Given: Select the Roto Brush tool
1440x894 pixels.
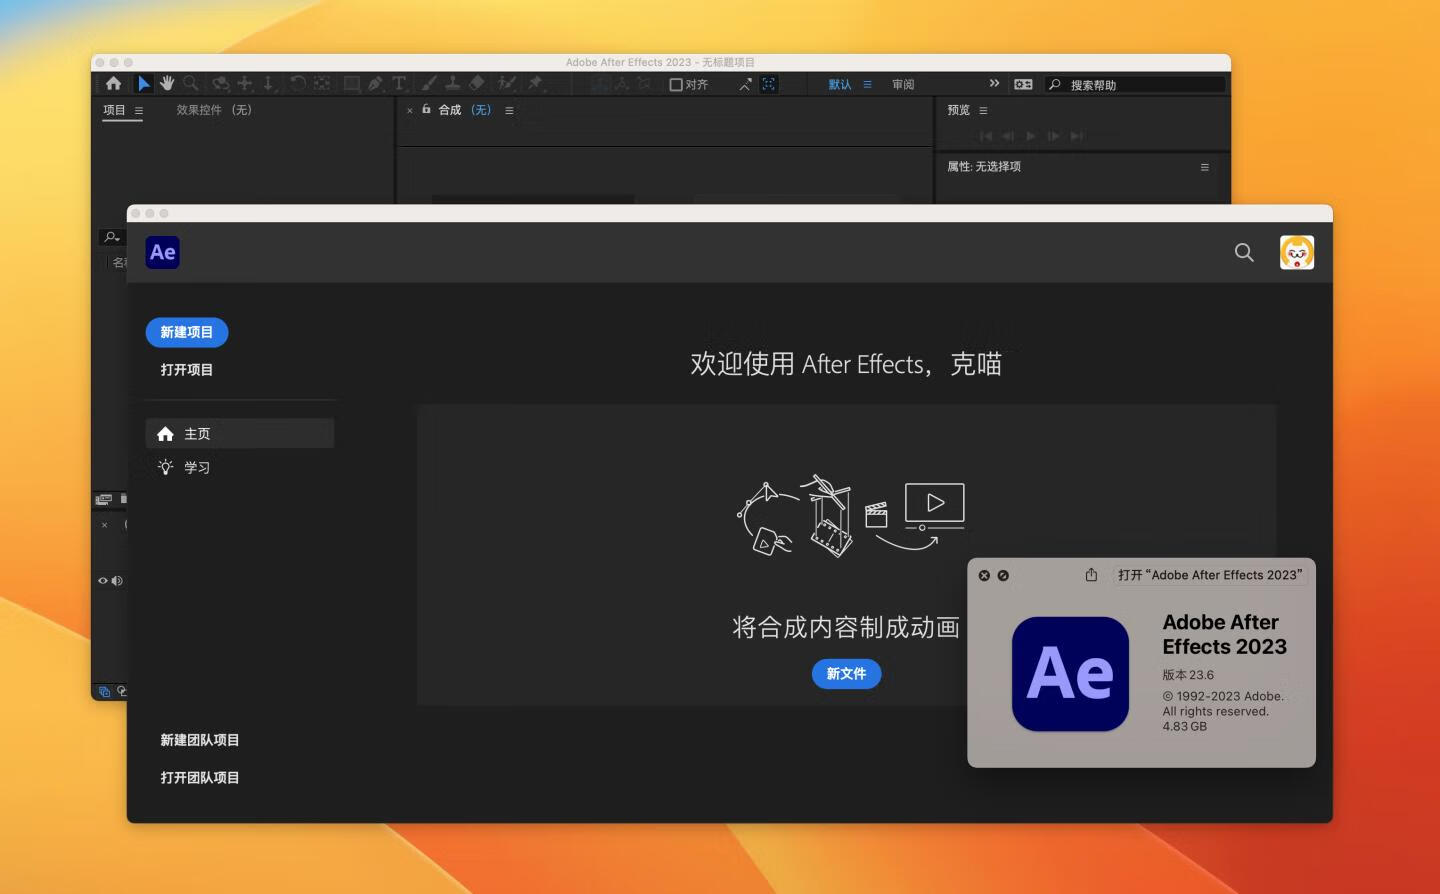Looking at the screenshot, I should pyautogui.click(x=507, y=84).
